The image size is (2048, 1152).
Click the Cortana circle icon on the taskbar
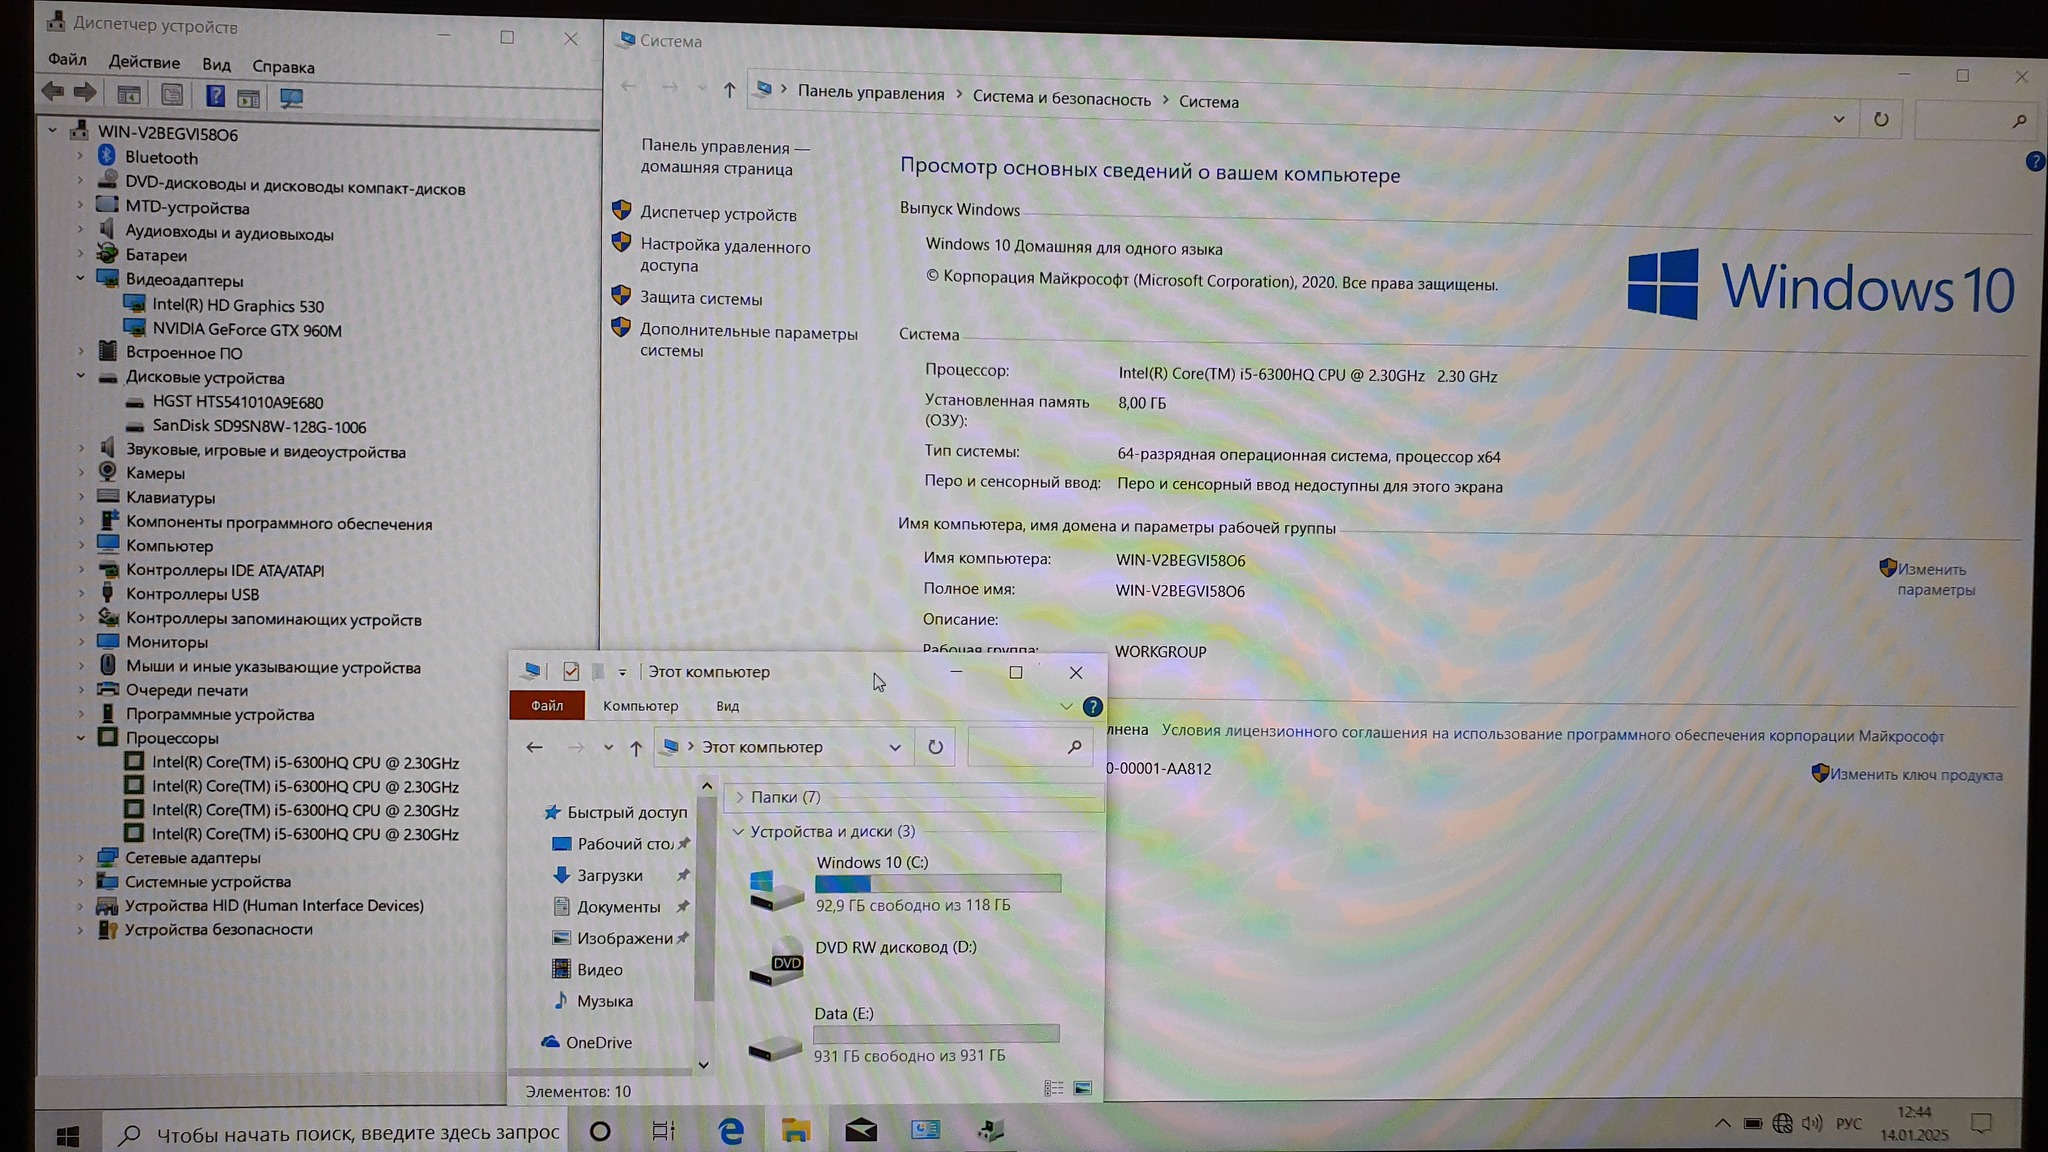pos(600,1131)
